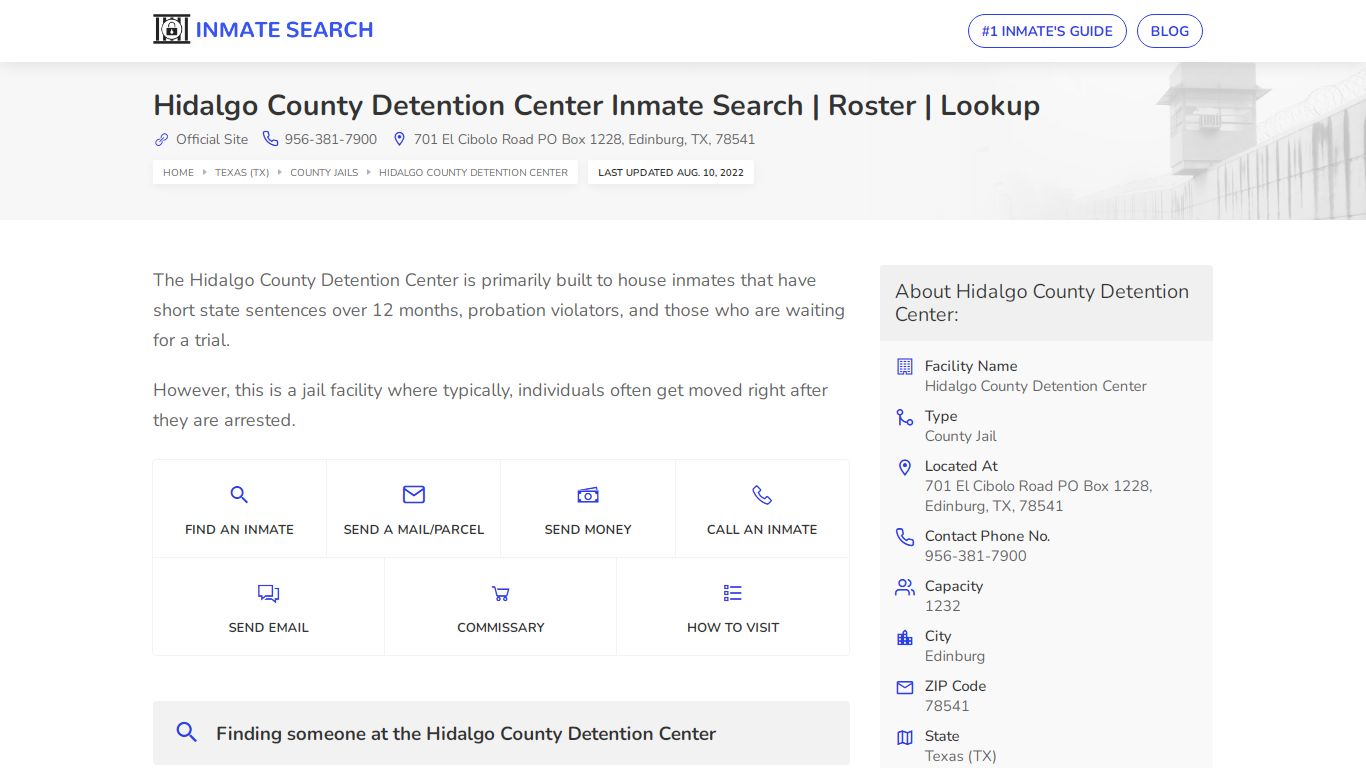Click the location pin icon beside Located At
The height and width of the screenshot is (768, 1366).
(905, 467)
